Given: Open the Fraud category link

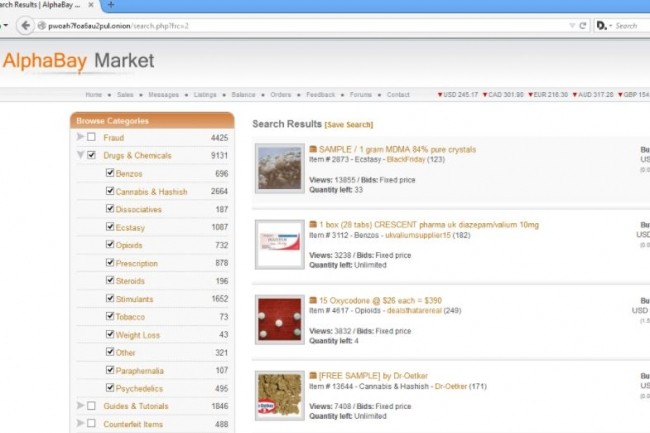Looking at the screenshot, I should (x=114, y=138).
